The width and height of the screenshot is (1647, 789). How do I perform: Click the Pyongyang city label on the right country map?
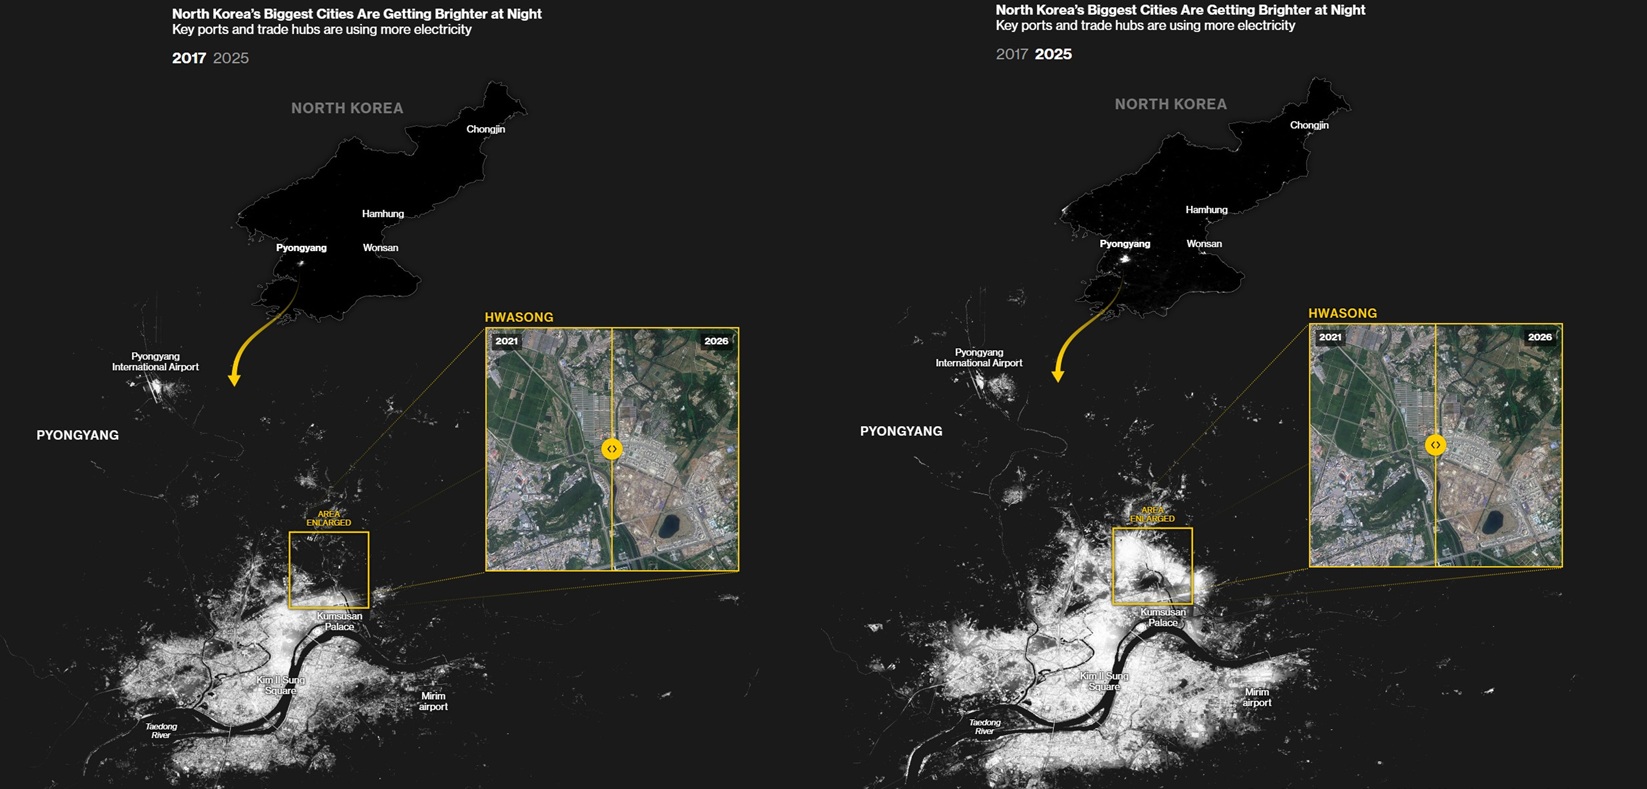1125,244
